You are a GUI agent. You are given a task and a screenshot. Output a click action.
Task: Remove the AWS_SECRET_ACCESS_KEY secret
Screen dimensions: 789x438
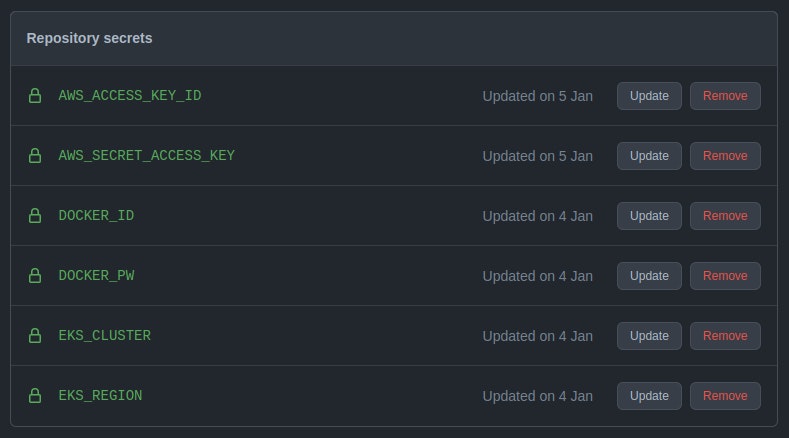pyautogui.click(x=725, y=156)
